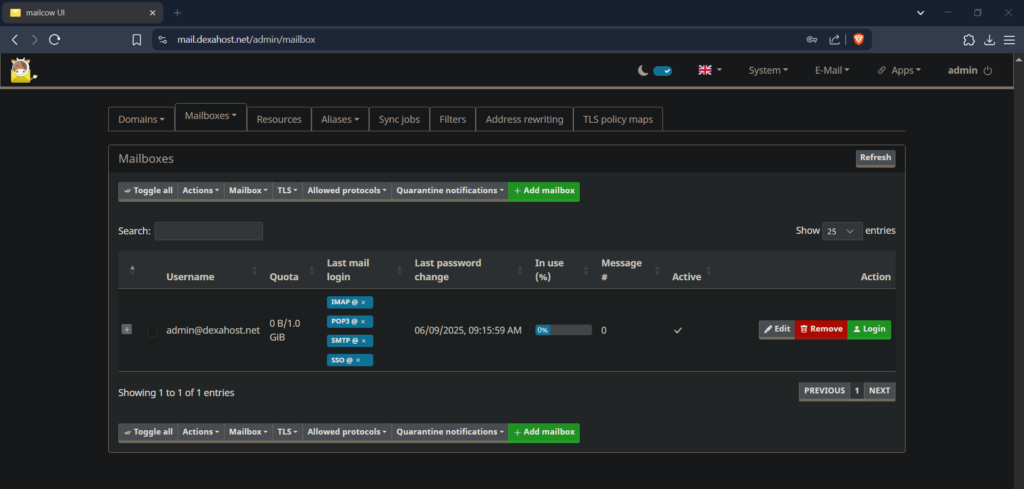The height and width of the screenshot is (489, 1024).
Task: Open a new browser tab with plus
Action: pyautogui.click(x=177, y=12)
